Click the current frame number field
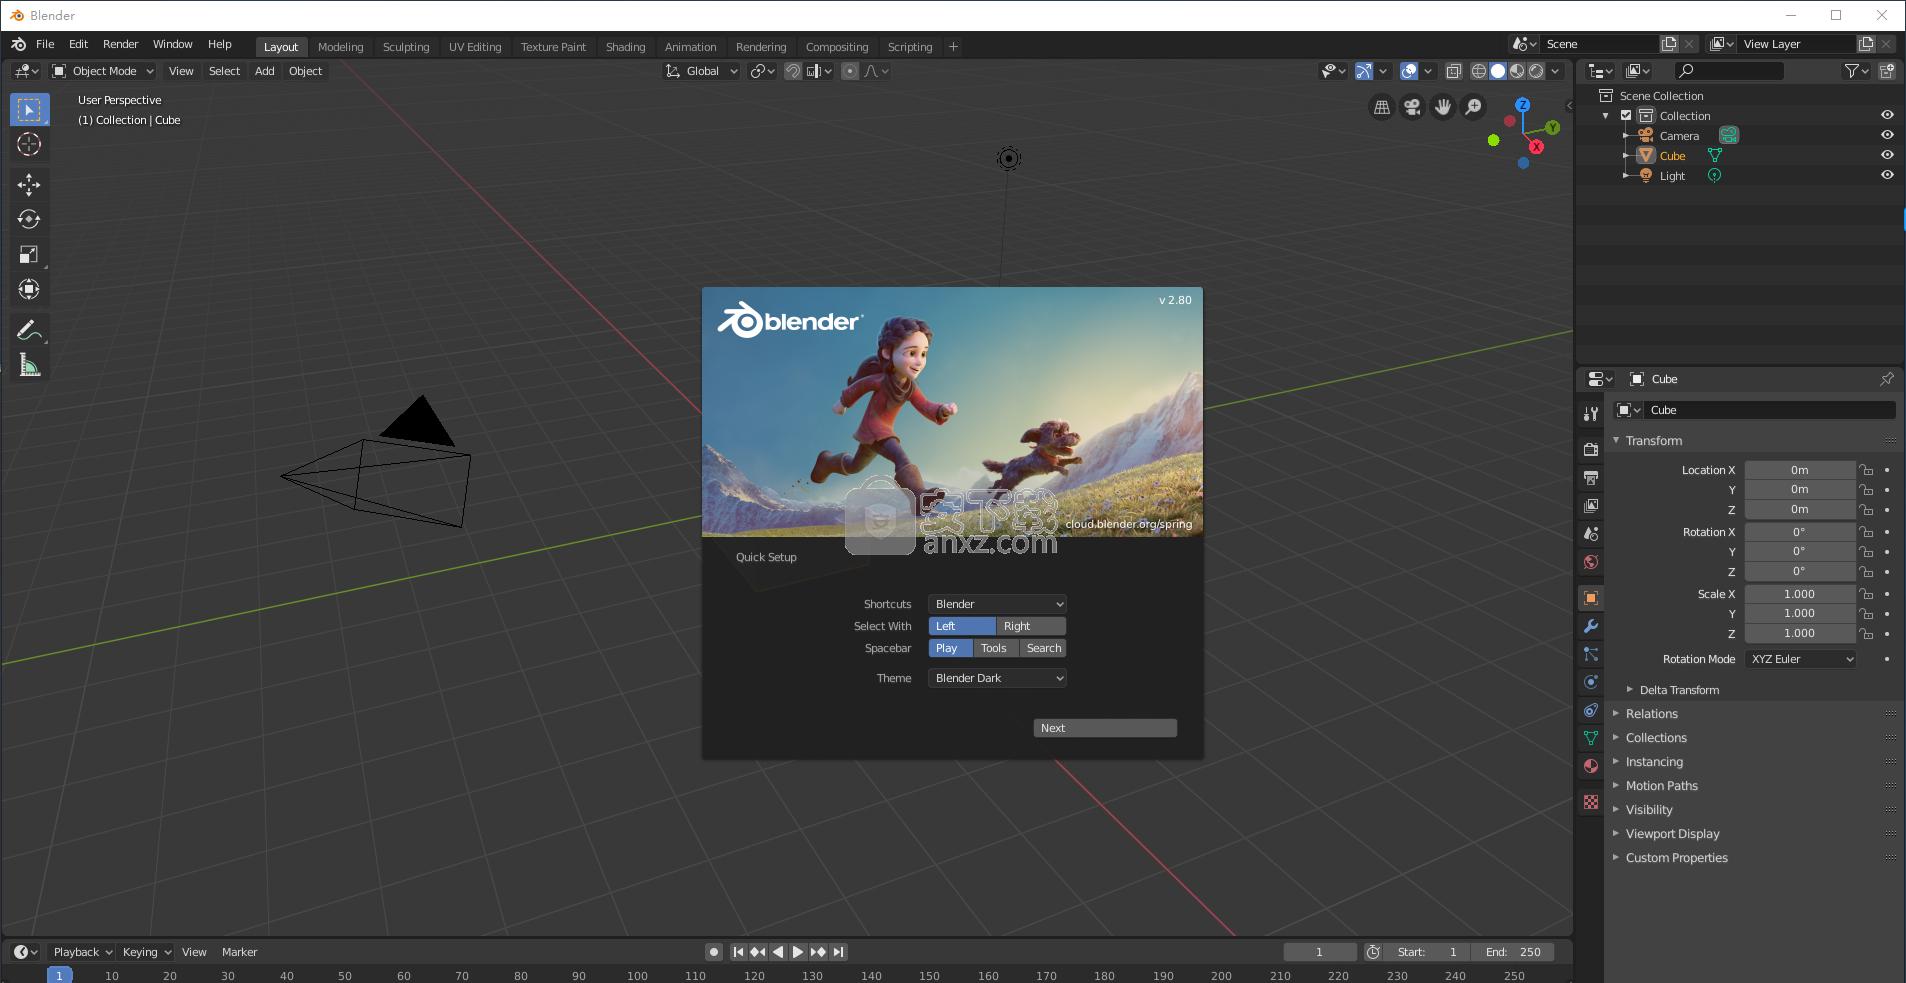 [1319, 952]
